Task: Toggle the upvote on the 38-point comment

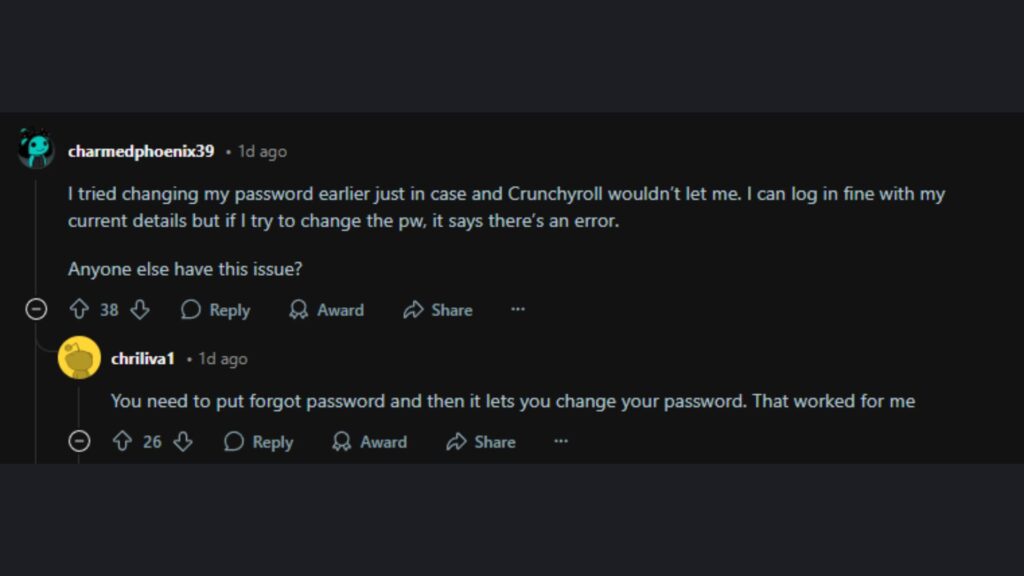Action: point(77,310)
